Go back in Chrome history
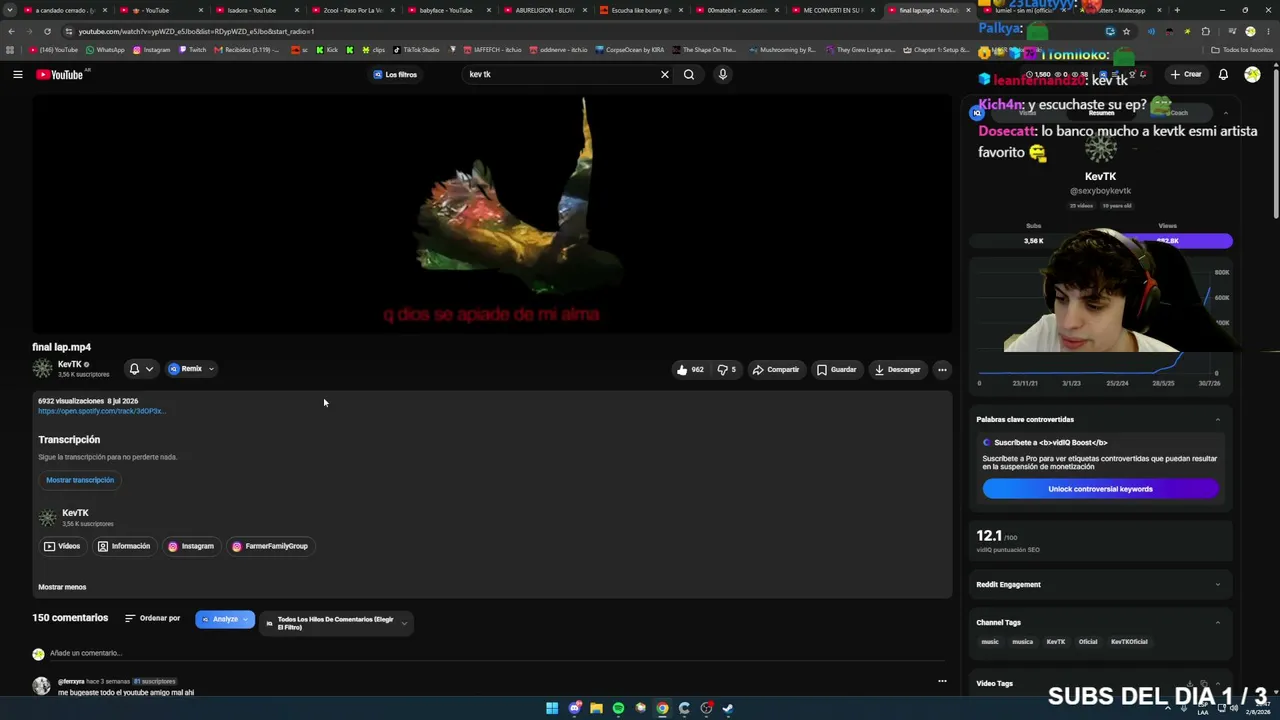Viewport: 1280px width, 720px height. coord(11,31)
